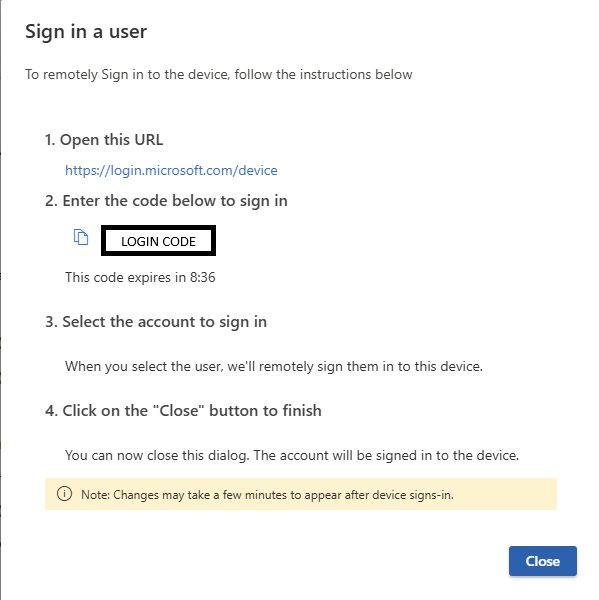The width and height of the screenshot is (599, 600).
Task: Click '2. Enter the code below to sign in'
Action: [166, 201]
